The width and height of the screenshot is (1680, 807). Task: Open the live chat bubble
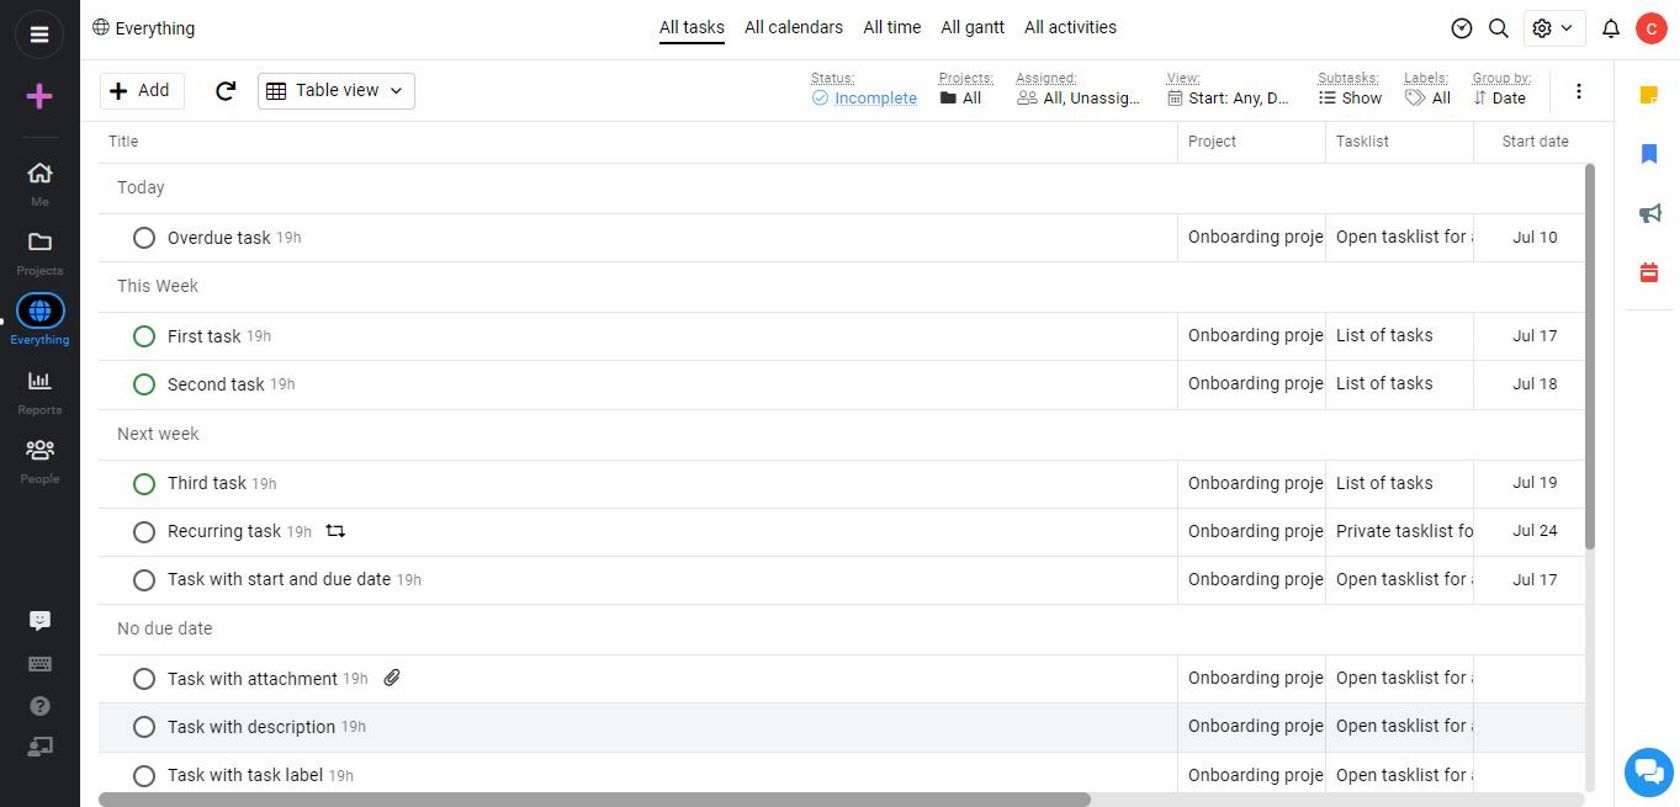click(x=1649, y=772)
